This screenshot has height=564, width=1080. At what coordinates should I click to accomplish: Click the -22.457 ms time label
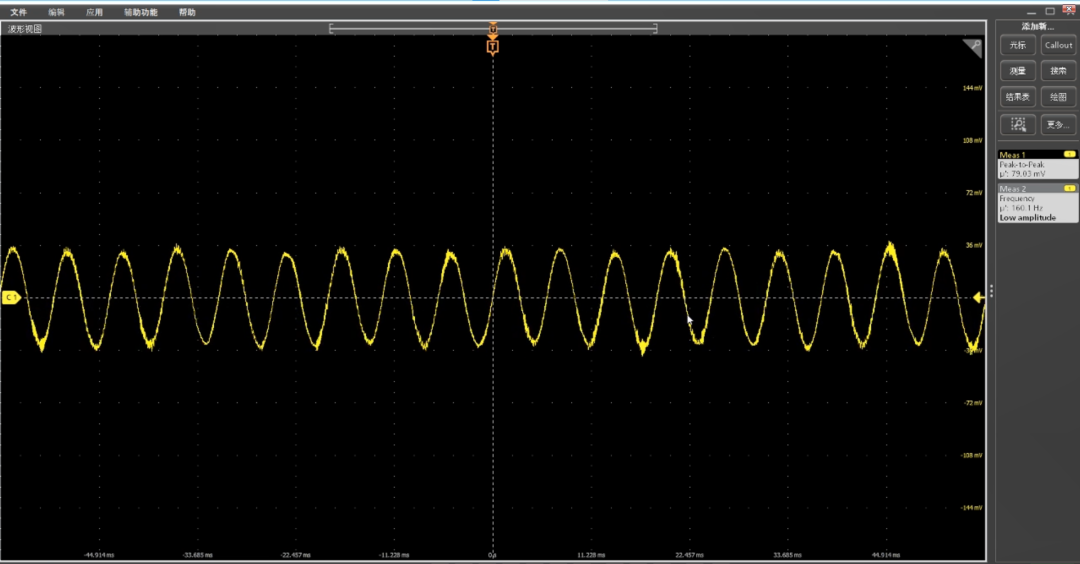[x=295, y=555]
